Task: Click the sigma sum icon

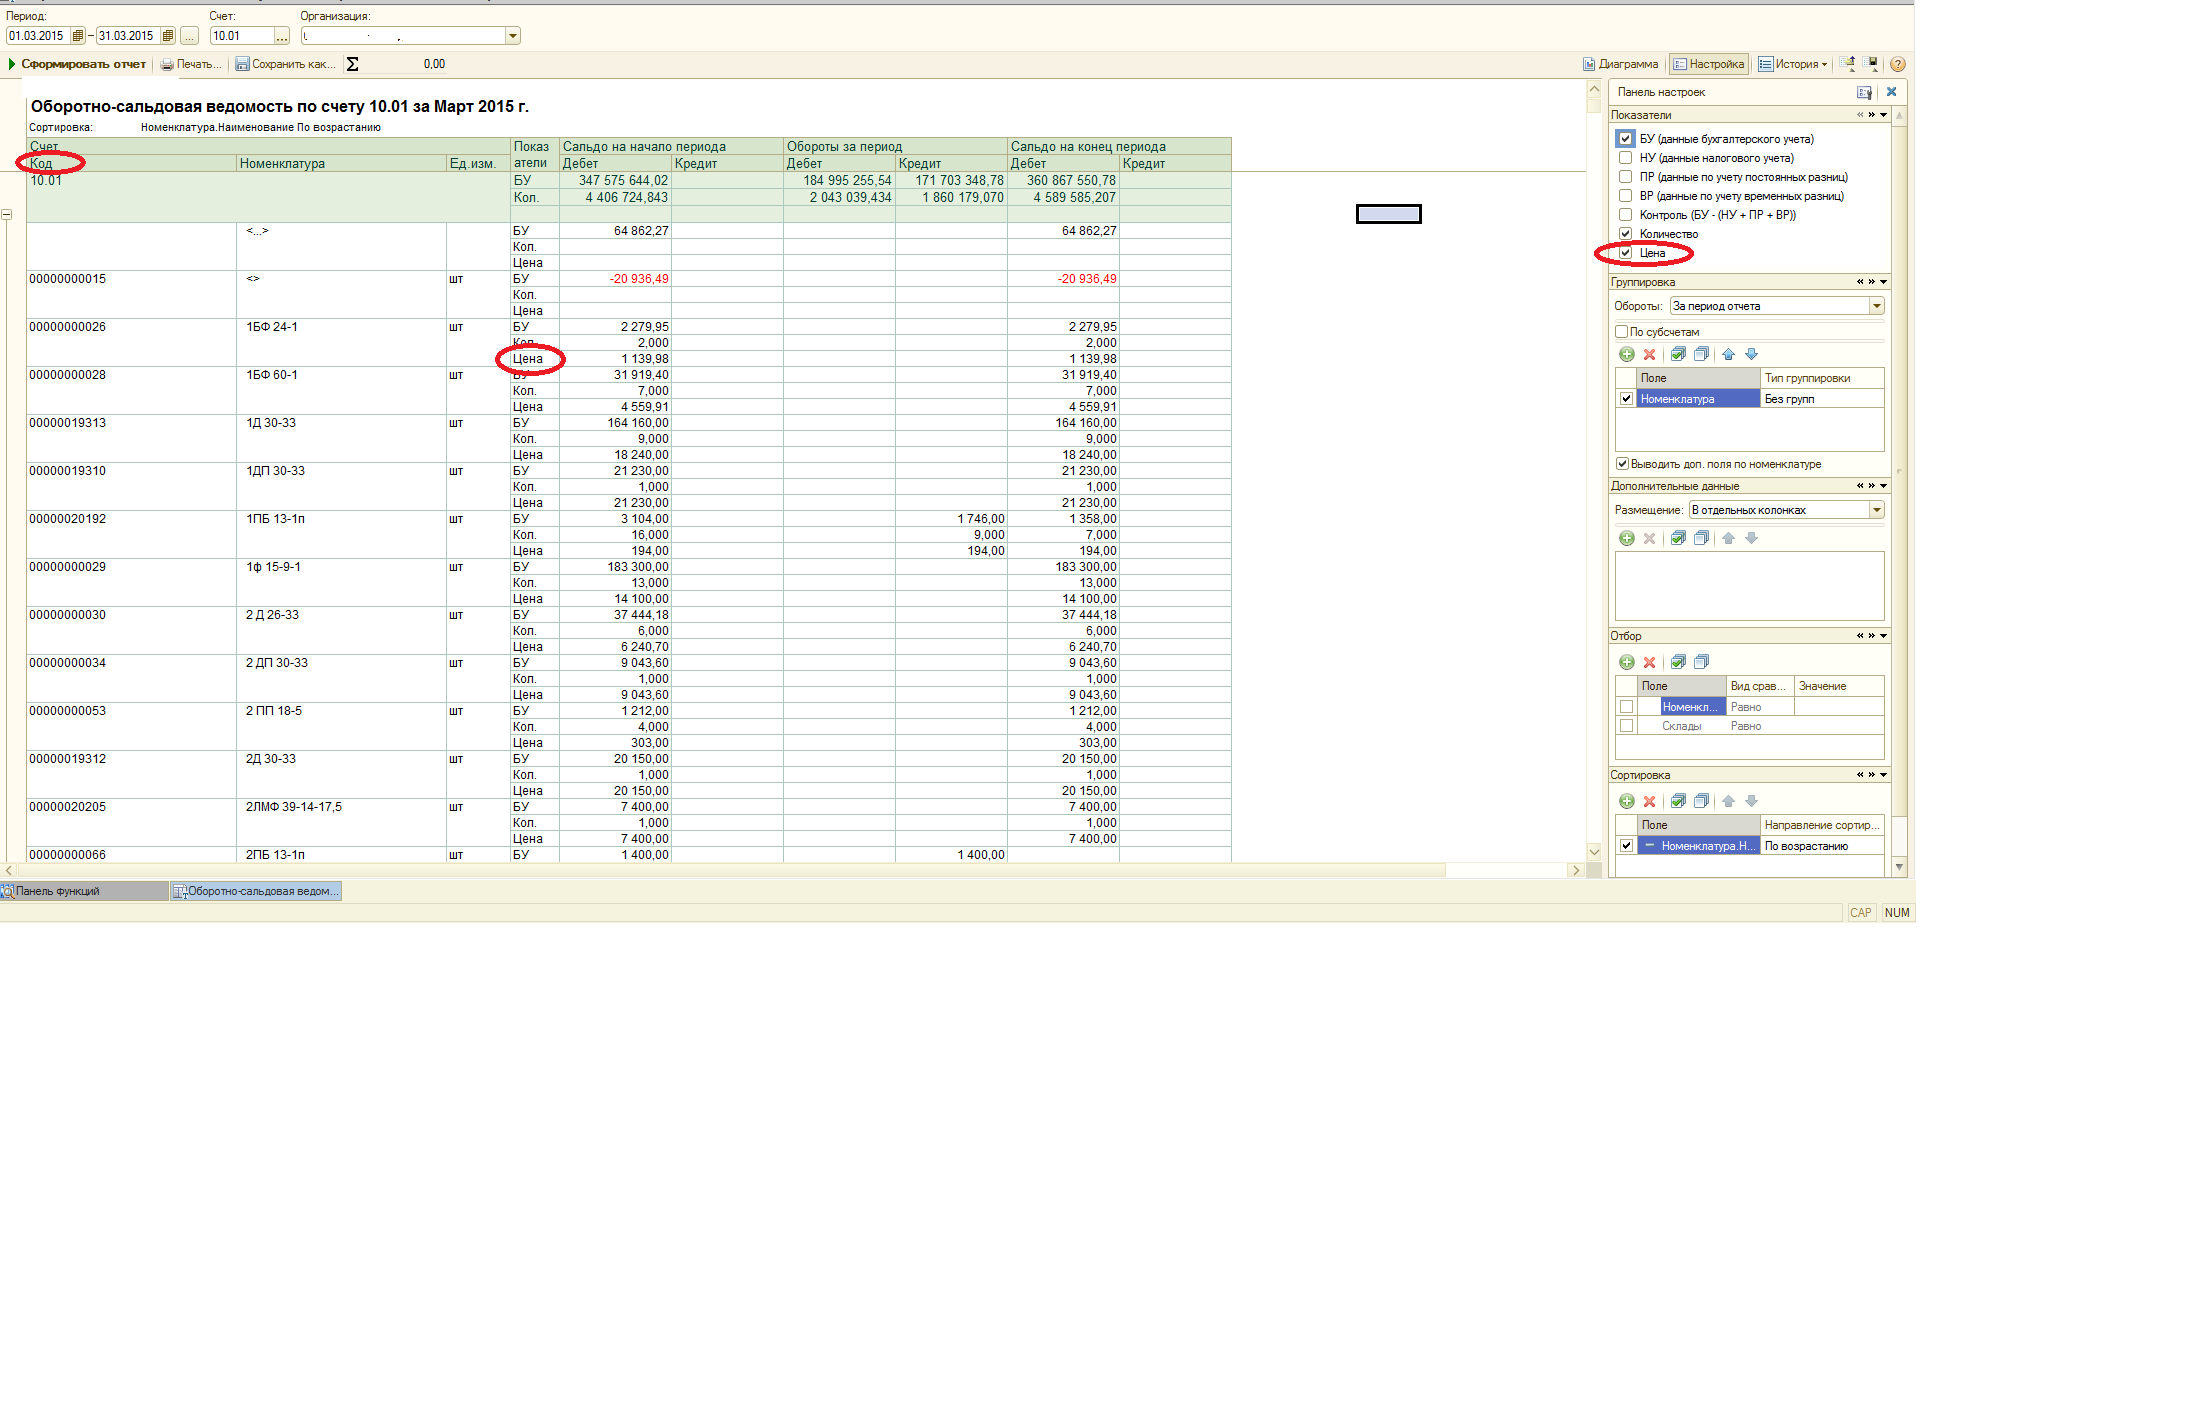Action: click(x=352, y=64)
